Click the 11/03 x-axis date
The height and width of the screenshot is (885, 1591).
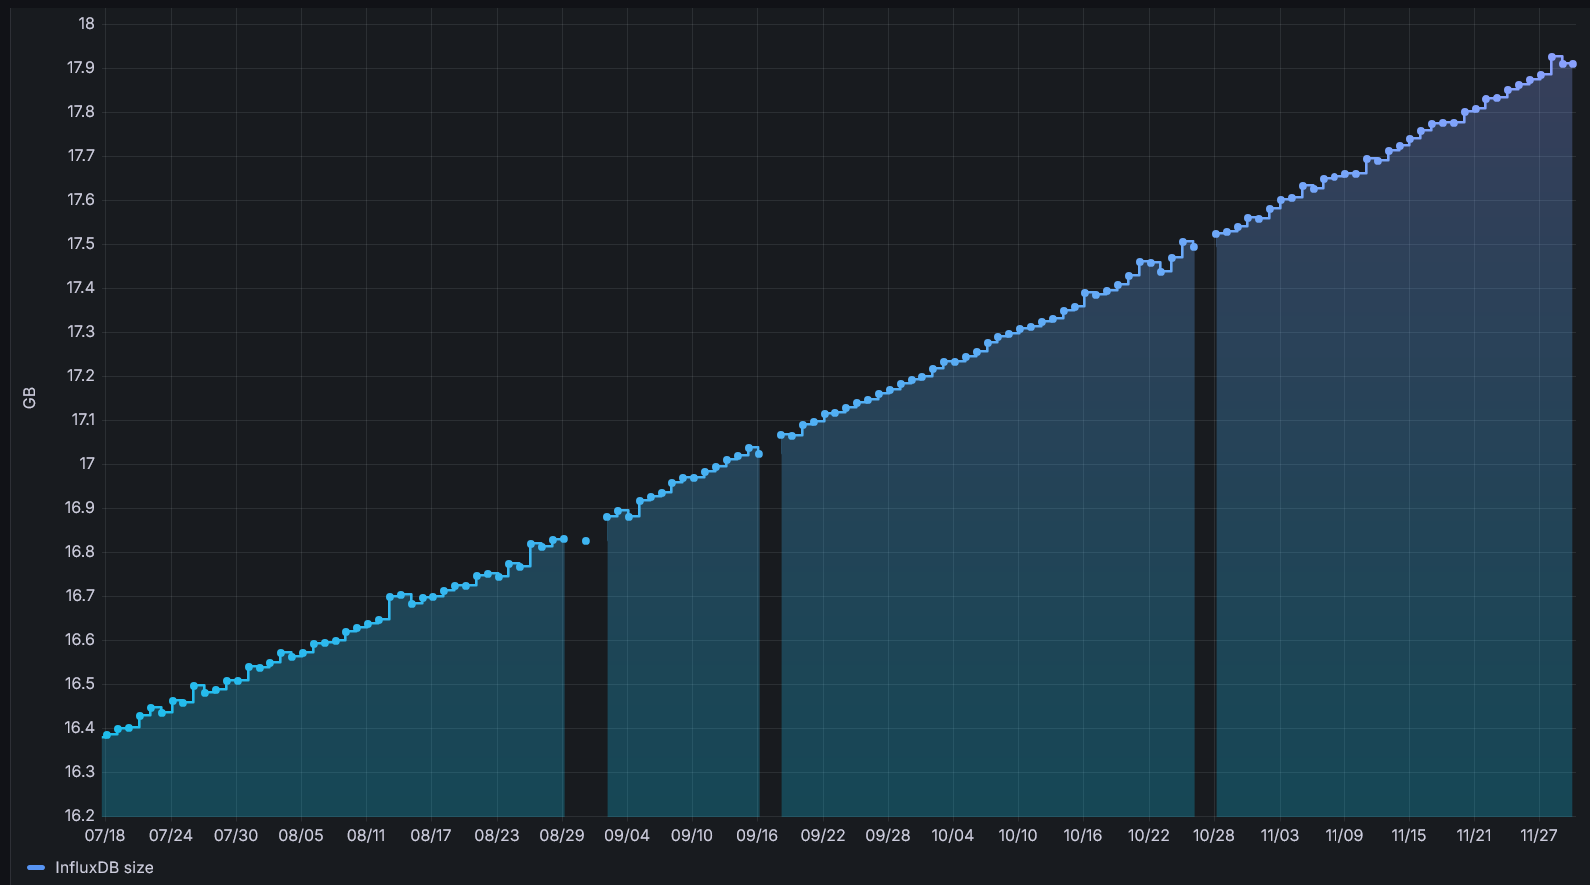[1280, 836]
